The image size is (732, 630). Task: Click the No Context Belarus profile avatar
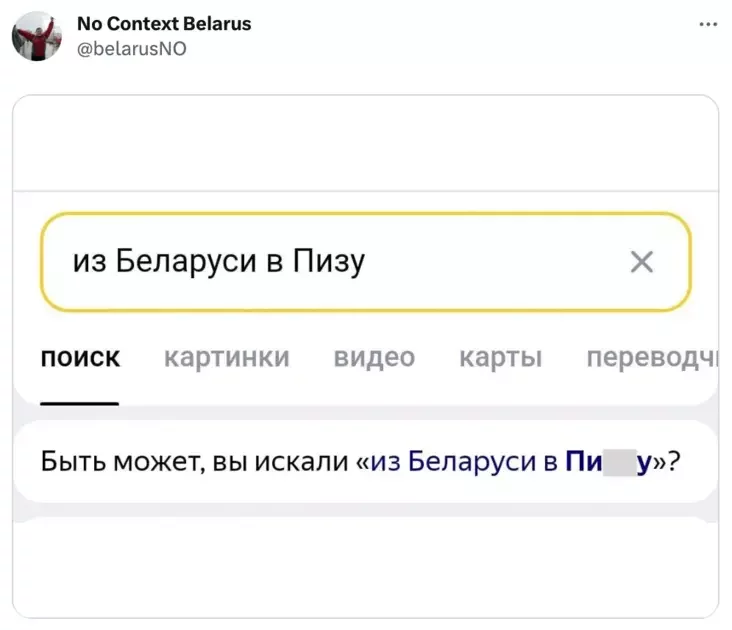click(37, 36)
